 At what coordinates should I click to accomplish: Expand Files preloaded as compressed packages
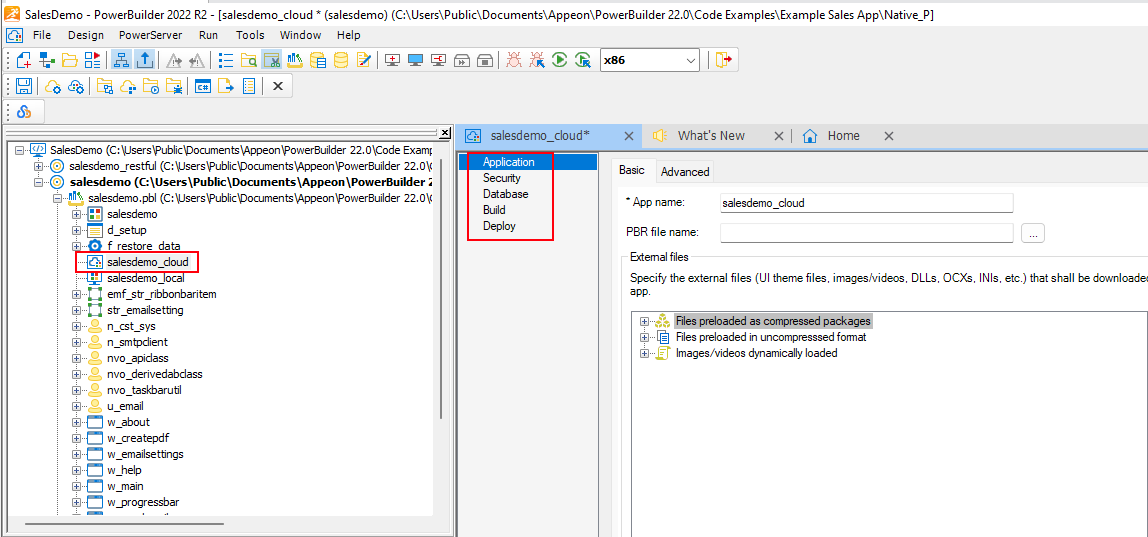644,322
